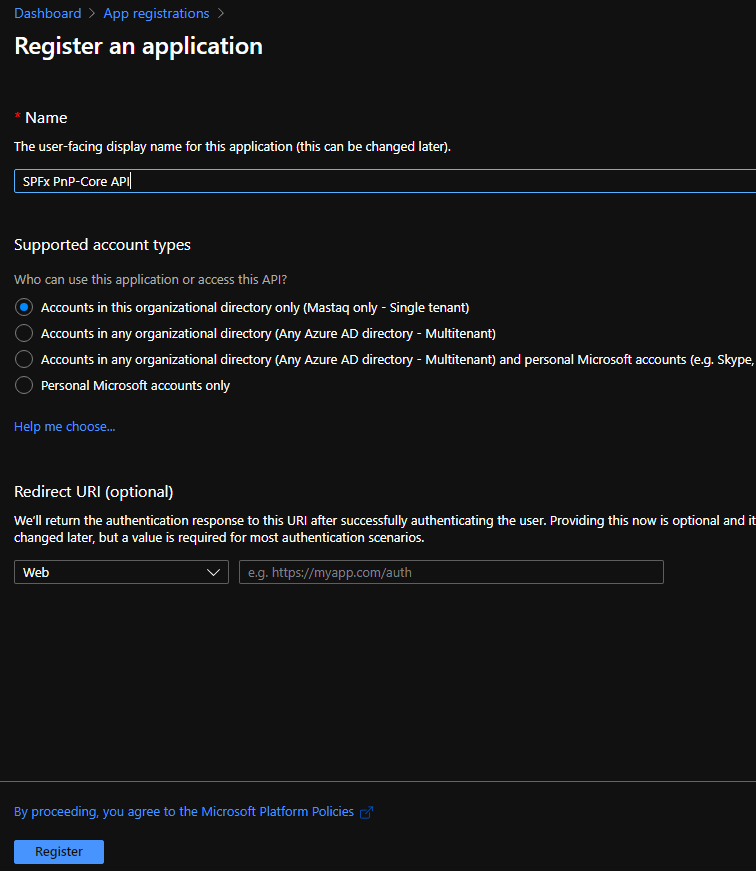Click the external link icon beside Platform Policies

[366, 812]
